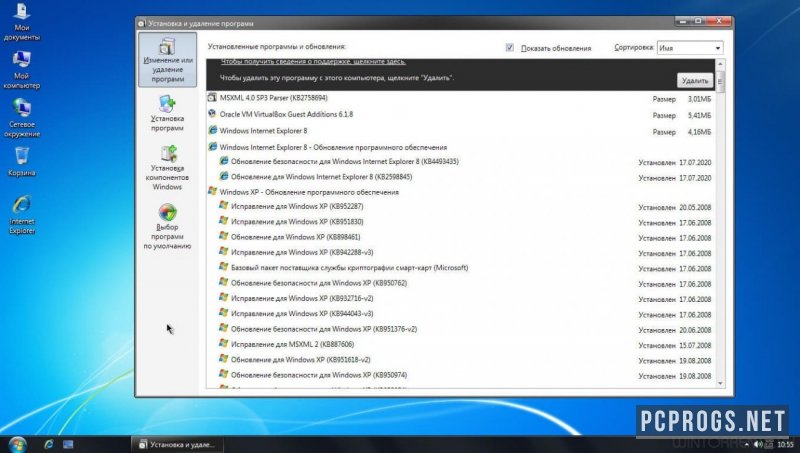This screenshot has height=453, width=800.
Task: Click show desktop icon in quick launch
Action: tap(68, 444)
